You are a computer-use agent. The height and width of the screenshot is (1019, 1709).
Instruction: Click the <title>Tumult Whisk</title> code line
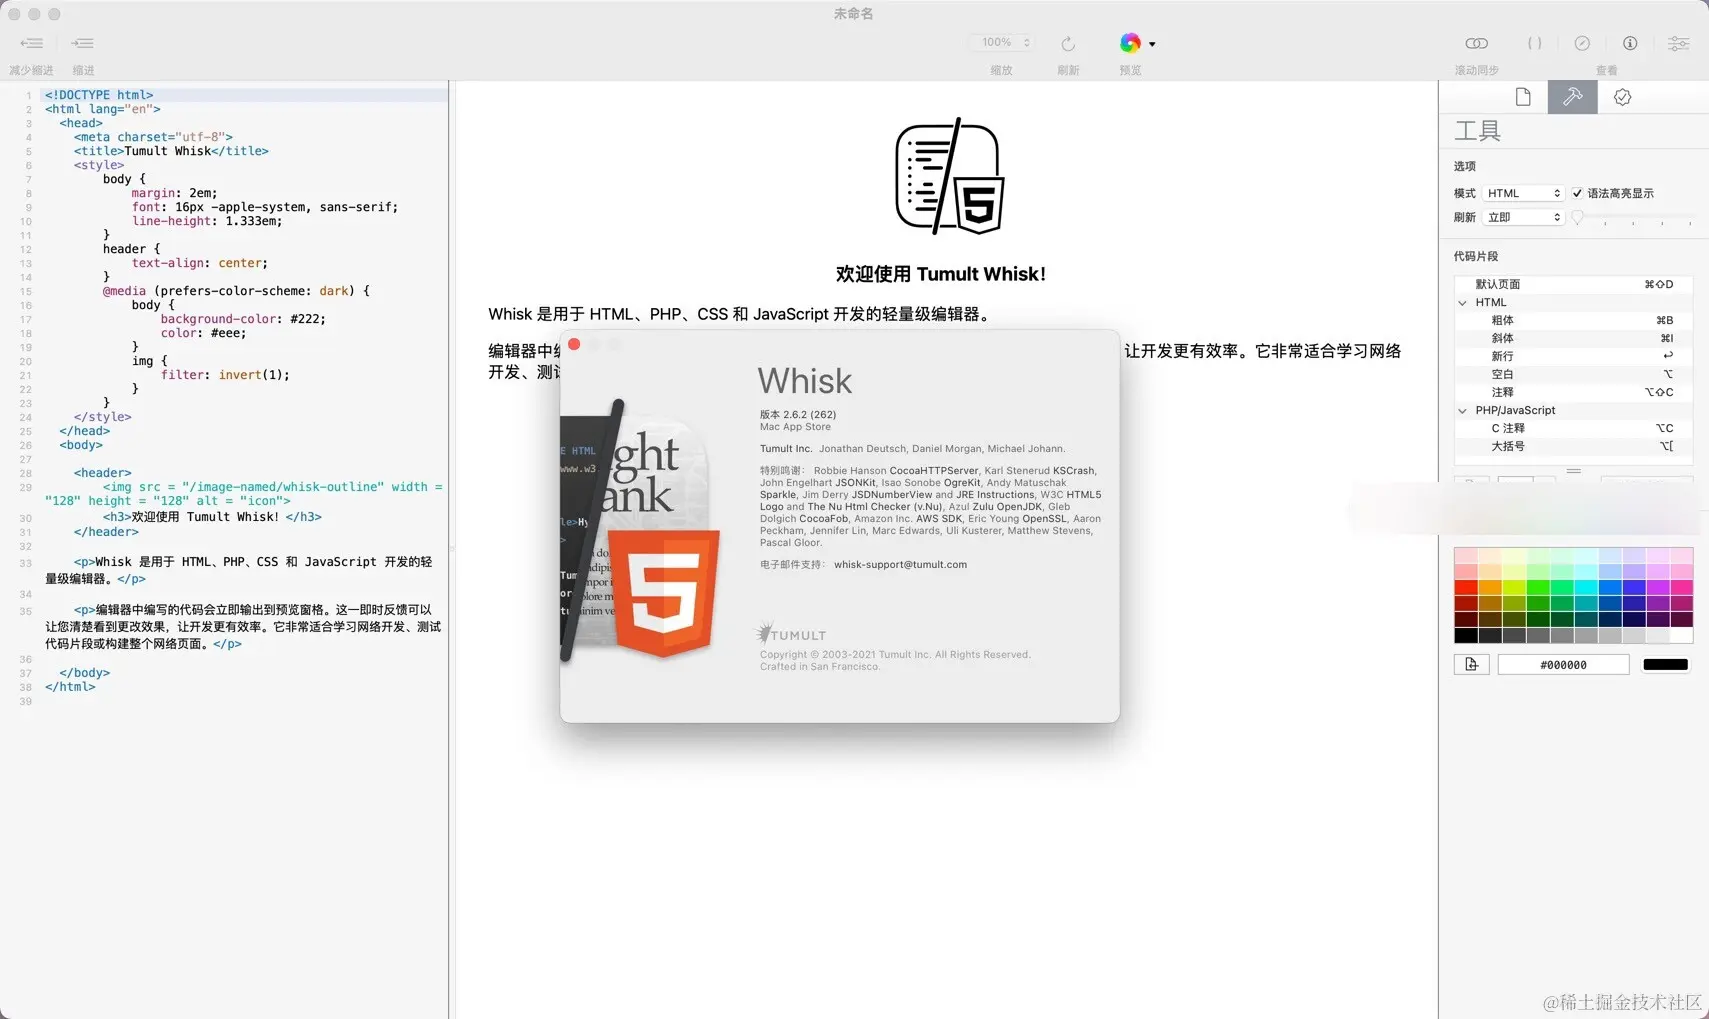(171, 151)
